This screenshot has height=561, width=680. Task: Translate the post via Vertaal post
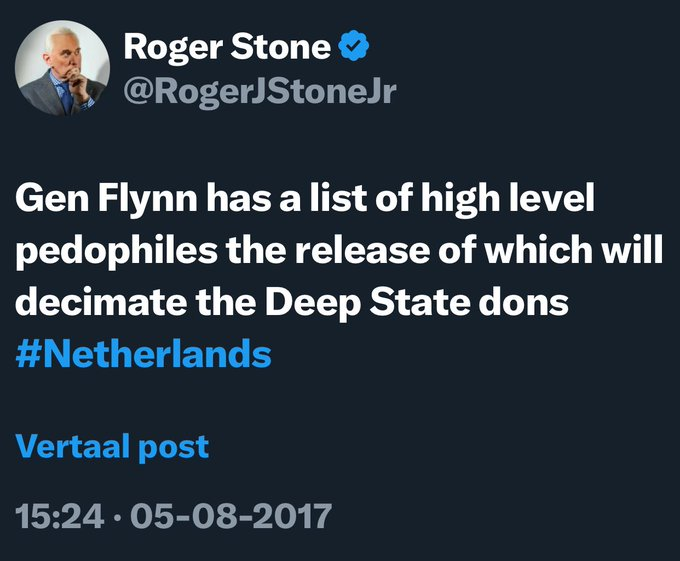(112, 446)
